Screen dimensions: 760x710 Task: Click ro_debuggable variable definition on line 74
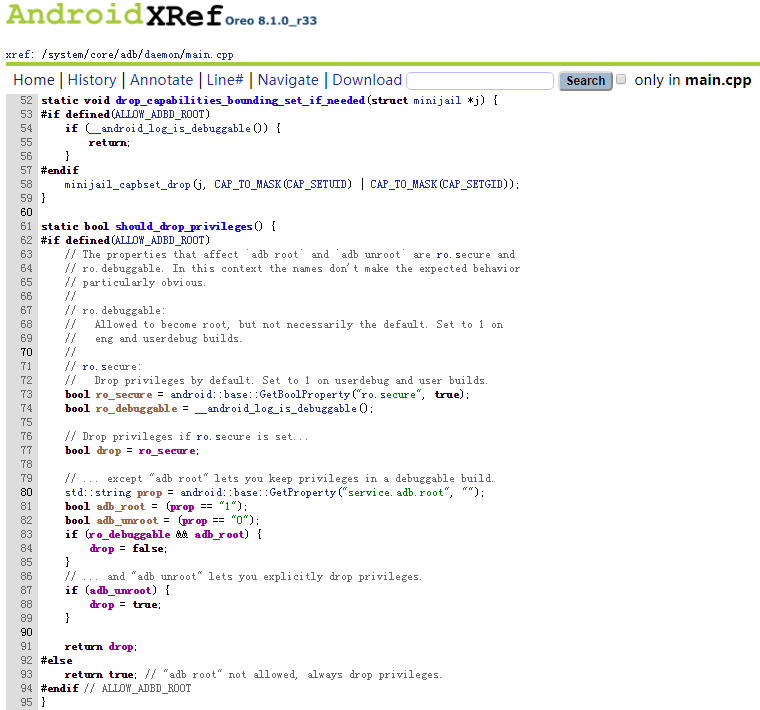click(136, 409)
